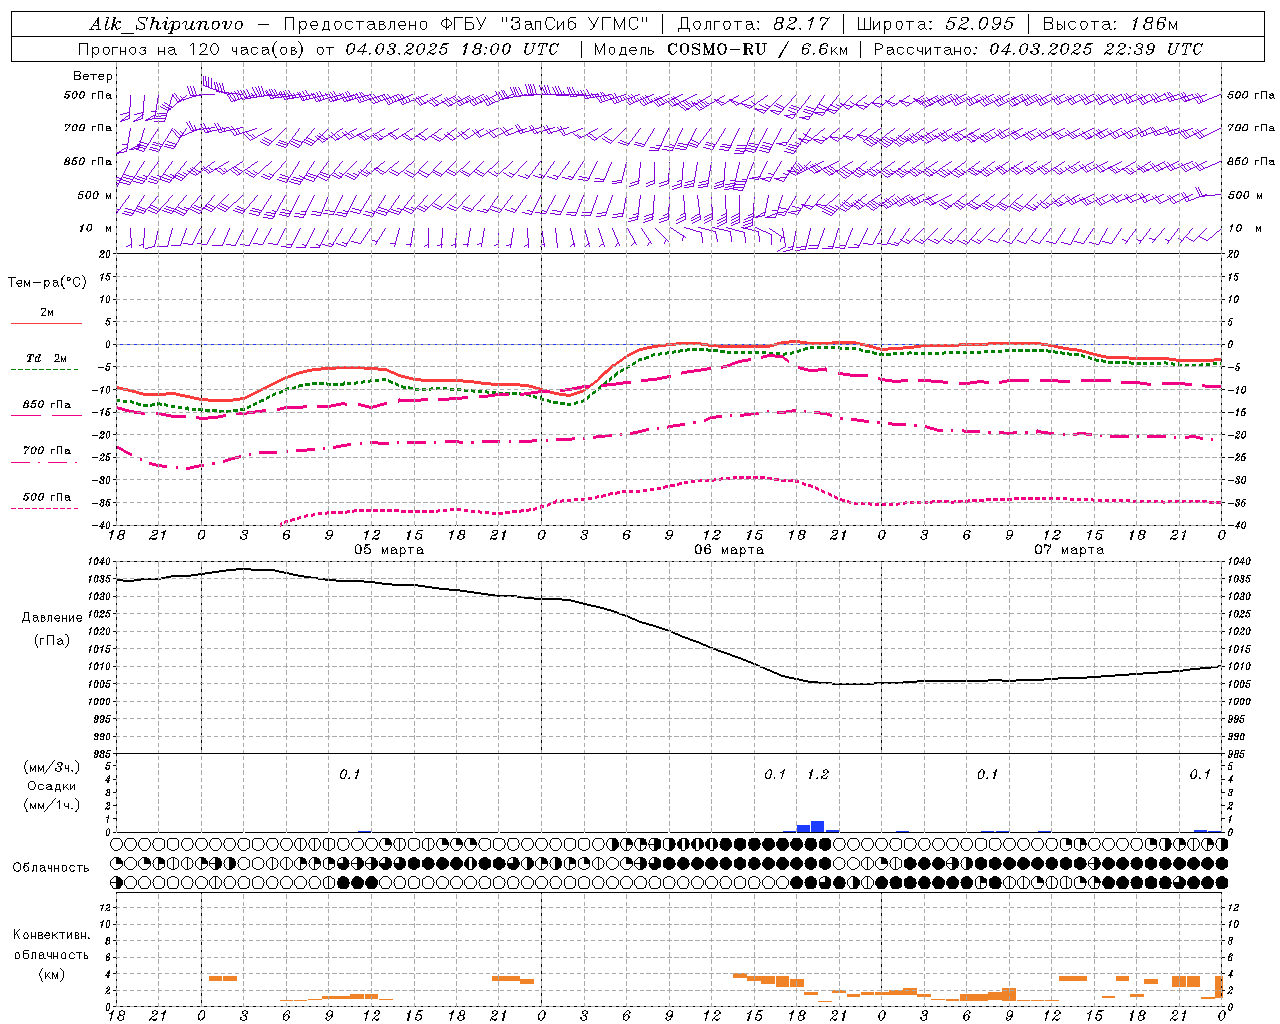Screen dimensions: 1280x1024
Task: Click the tallest blue precipitation bar
Action: click(x=817, y=827)
